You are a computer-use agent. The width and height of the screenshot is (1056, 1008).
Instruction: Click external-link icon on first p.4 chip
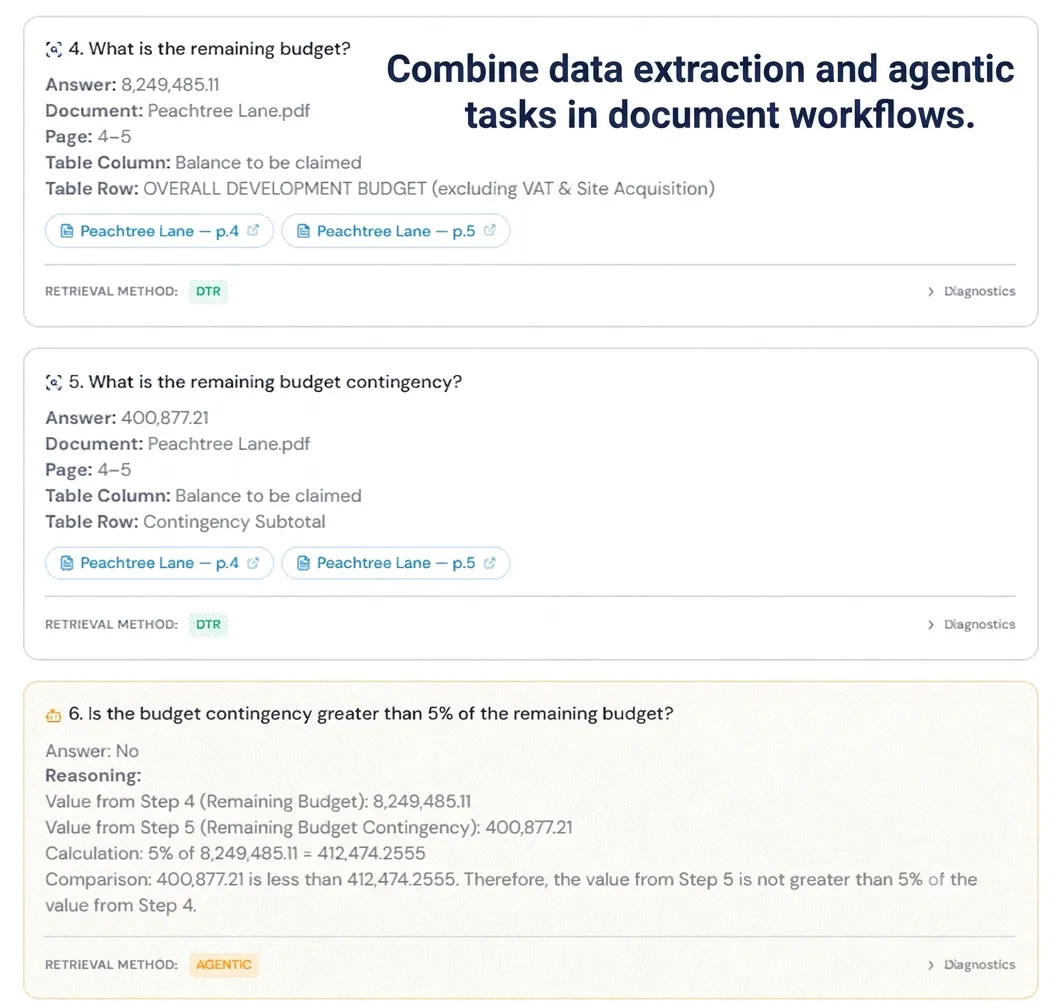point(253,230)
